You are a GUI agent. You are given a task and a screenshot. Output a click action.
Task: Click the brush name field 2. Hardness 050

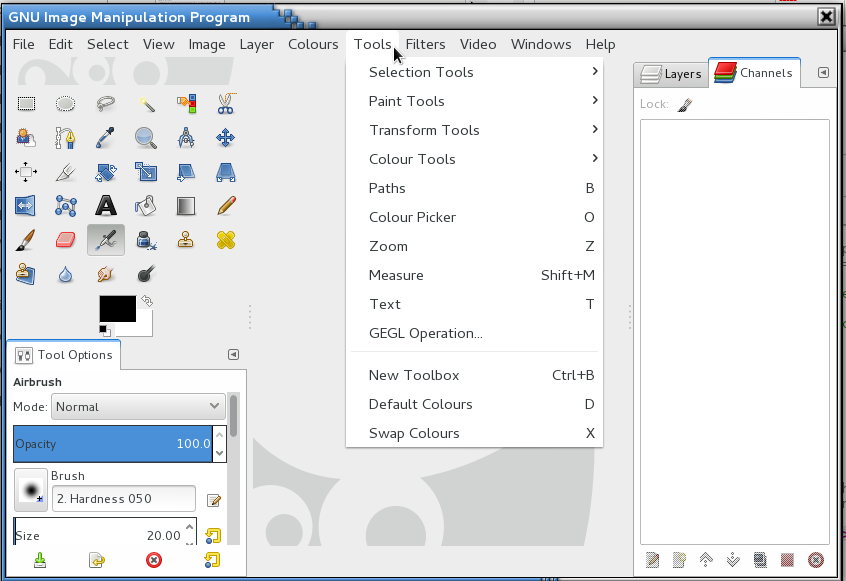pos(124,498)
